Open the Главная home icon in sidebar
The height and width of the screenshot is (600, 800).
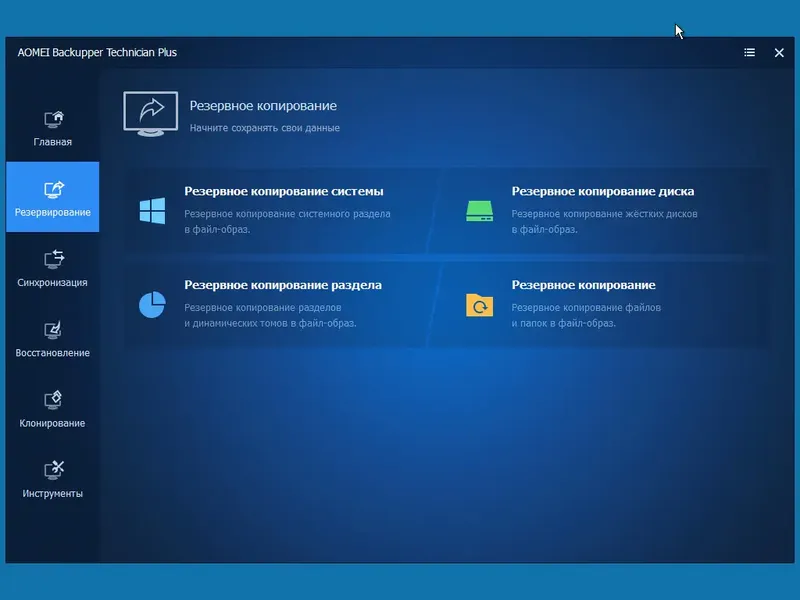click(x=53, y=119)
